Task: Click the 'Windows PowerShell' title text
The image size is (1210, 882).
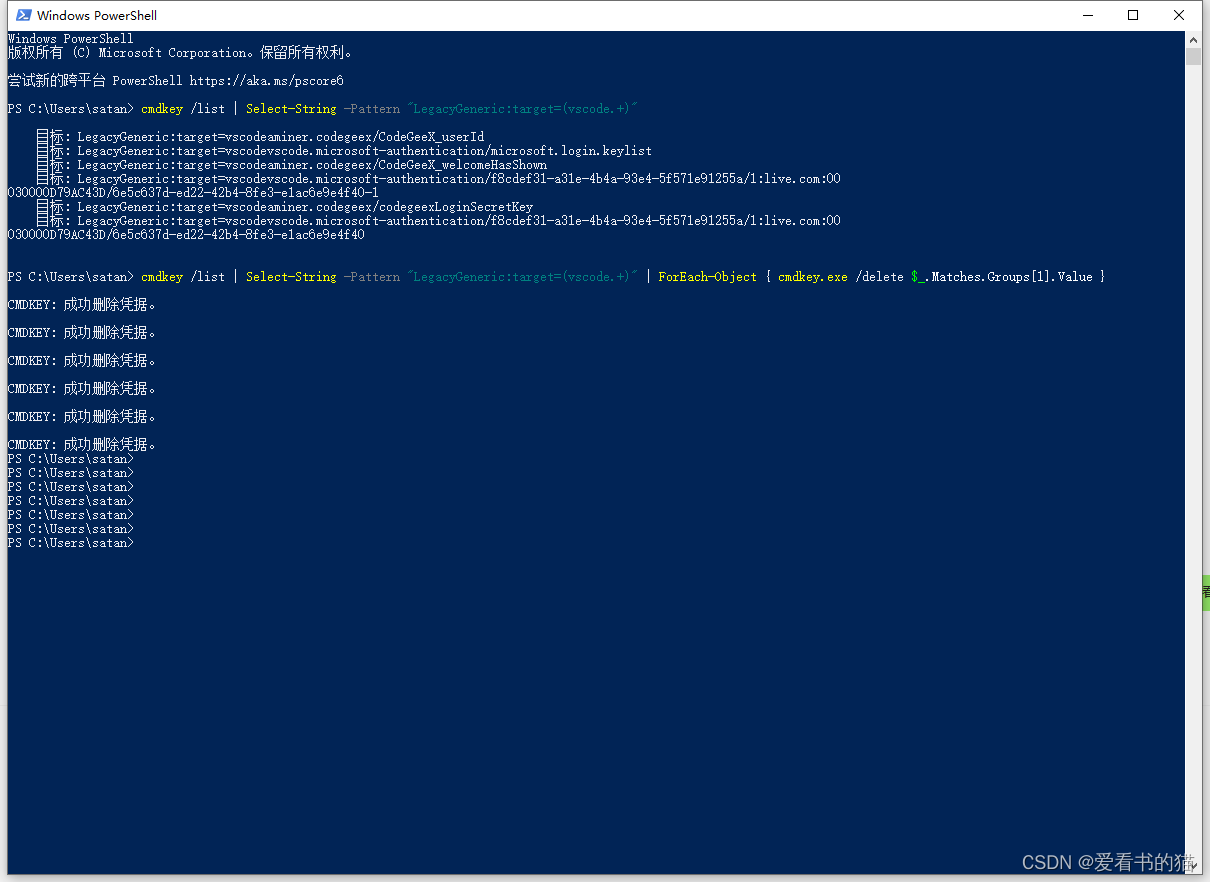Action: [x=97, y=15]
